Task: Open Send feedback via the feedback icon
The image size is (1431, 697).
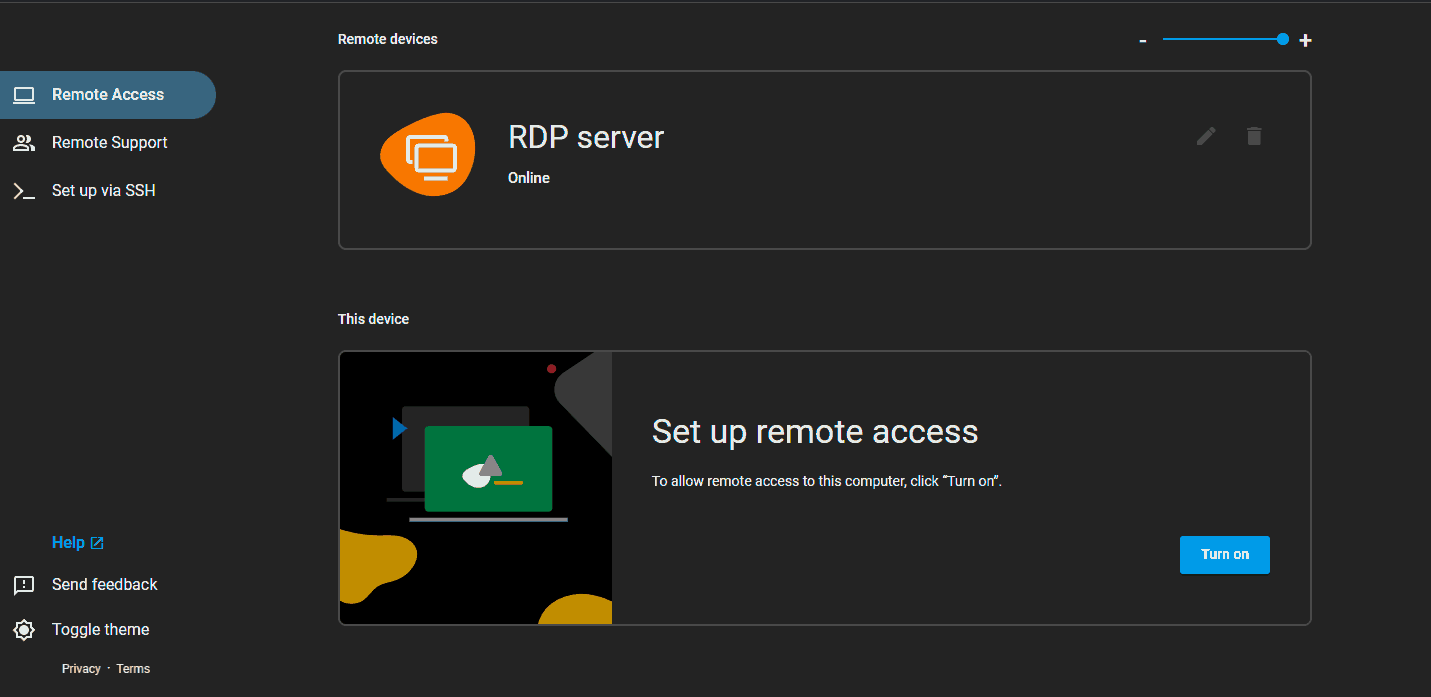Action: coord(24,585)
